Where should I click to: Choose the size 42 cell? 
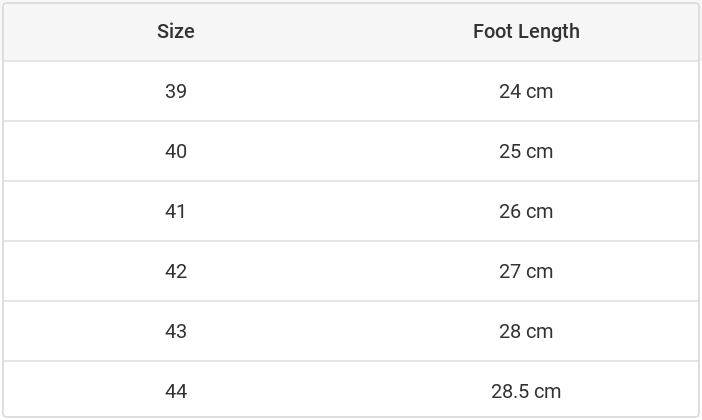coord(176,271)
